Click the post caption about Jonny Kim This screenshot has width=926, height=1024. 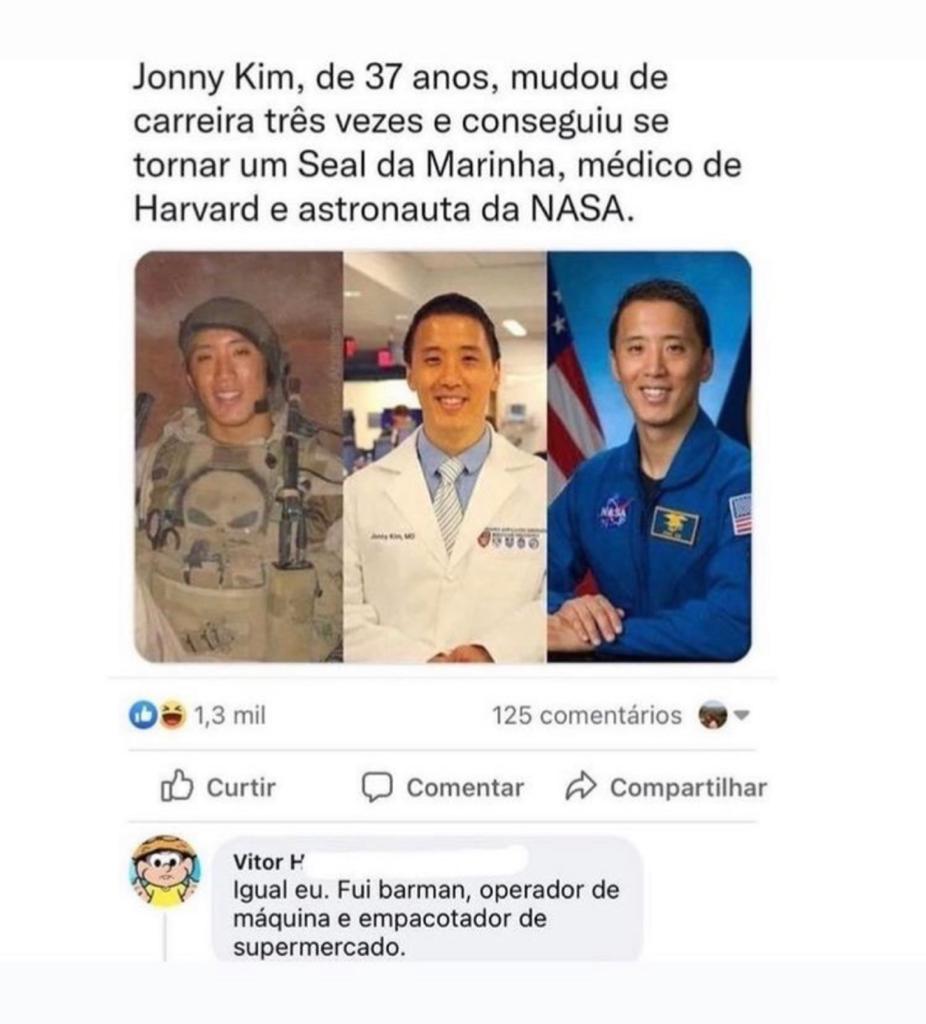tap(437, 144)
